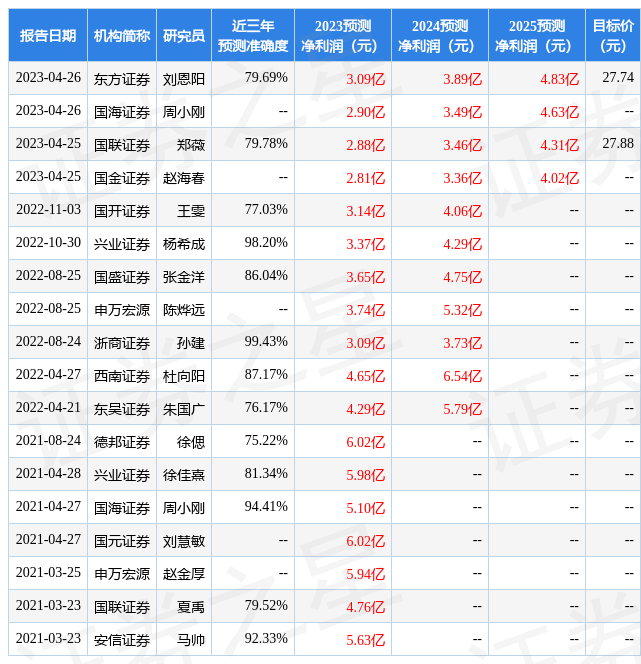
Task: Select the 安信证券 institution entry
Action: [122, 639]
